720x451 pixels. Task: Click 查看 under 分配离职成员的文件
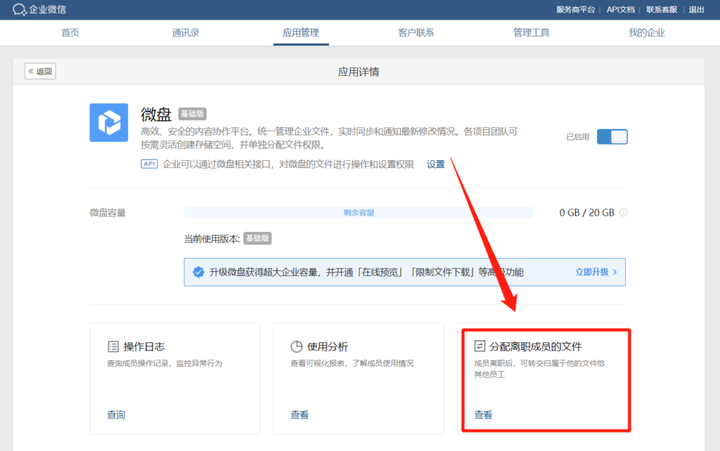(483, 415)
